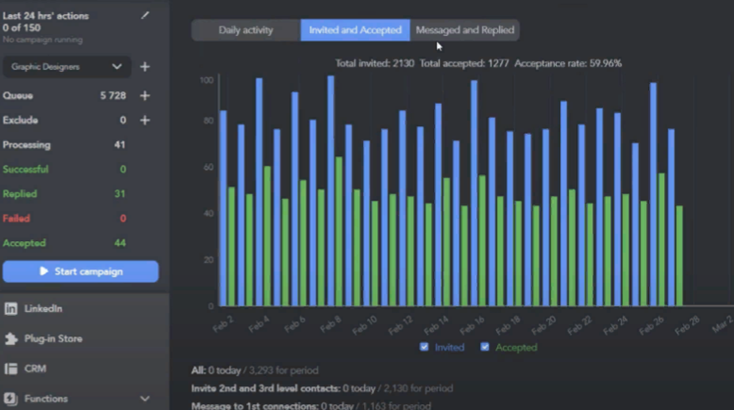Click the All: 0 today summary line

pyautogui.click(x=255, y=370)
